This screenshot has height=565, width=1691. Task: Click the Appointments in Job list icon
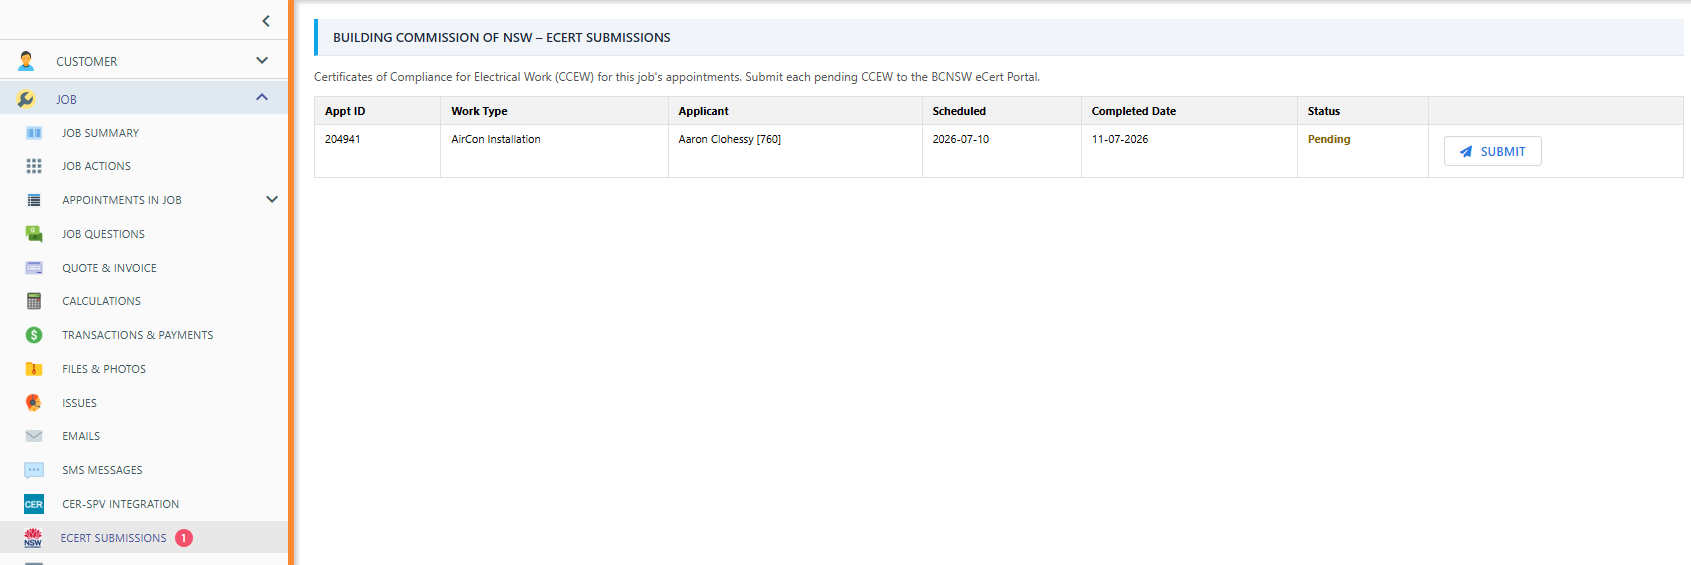tap(34, 200)
